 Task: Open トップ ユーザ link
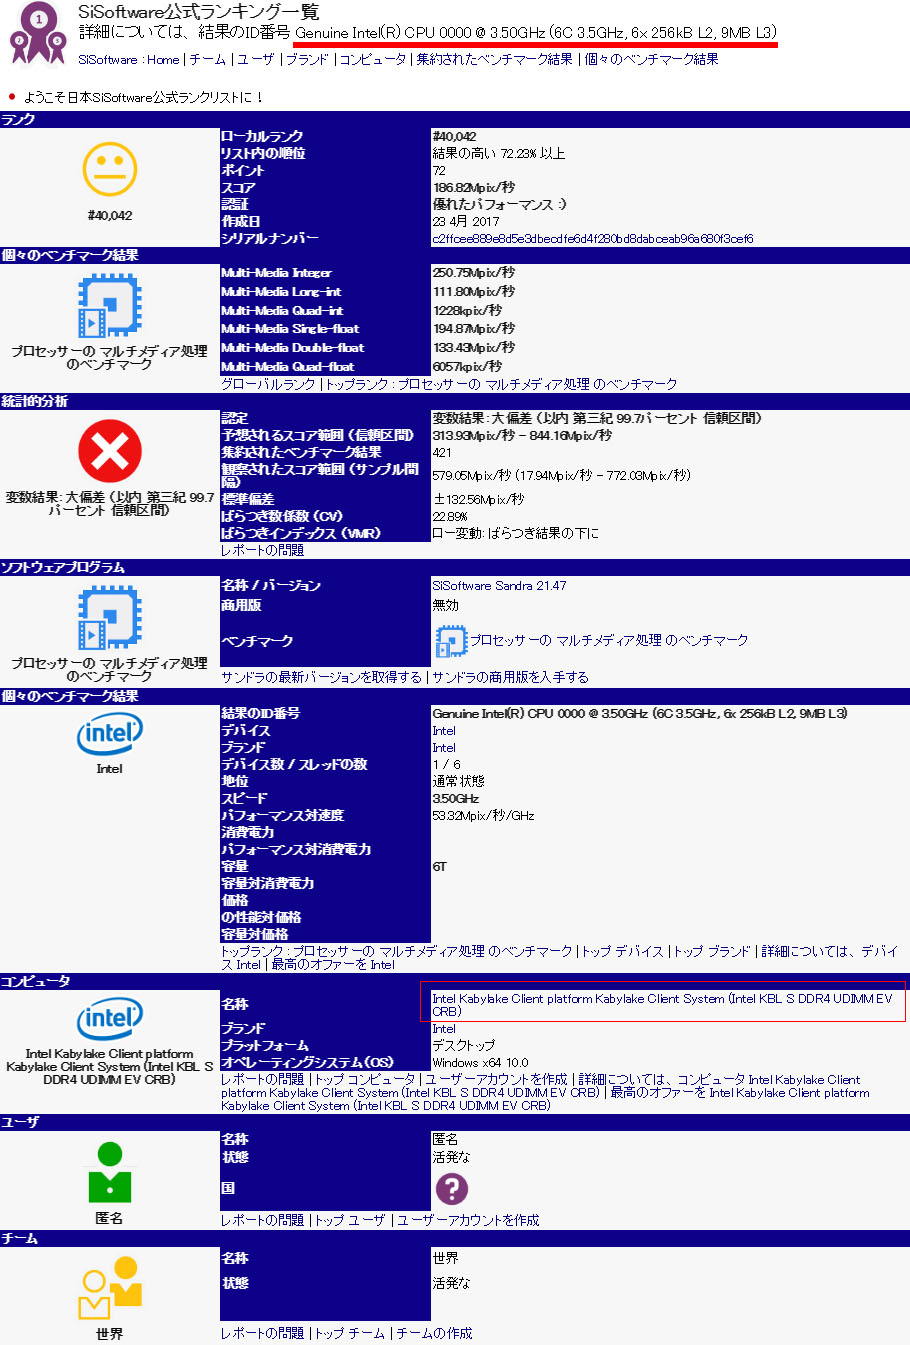point(350,1221)
